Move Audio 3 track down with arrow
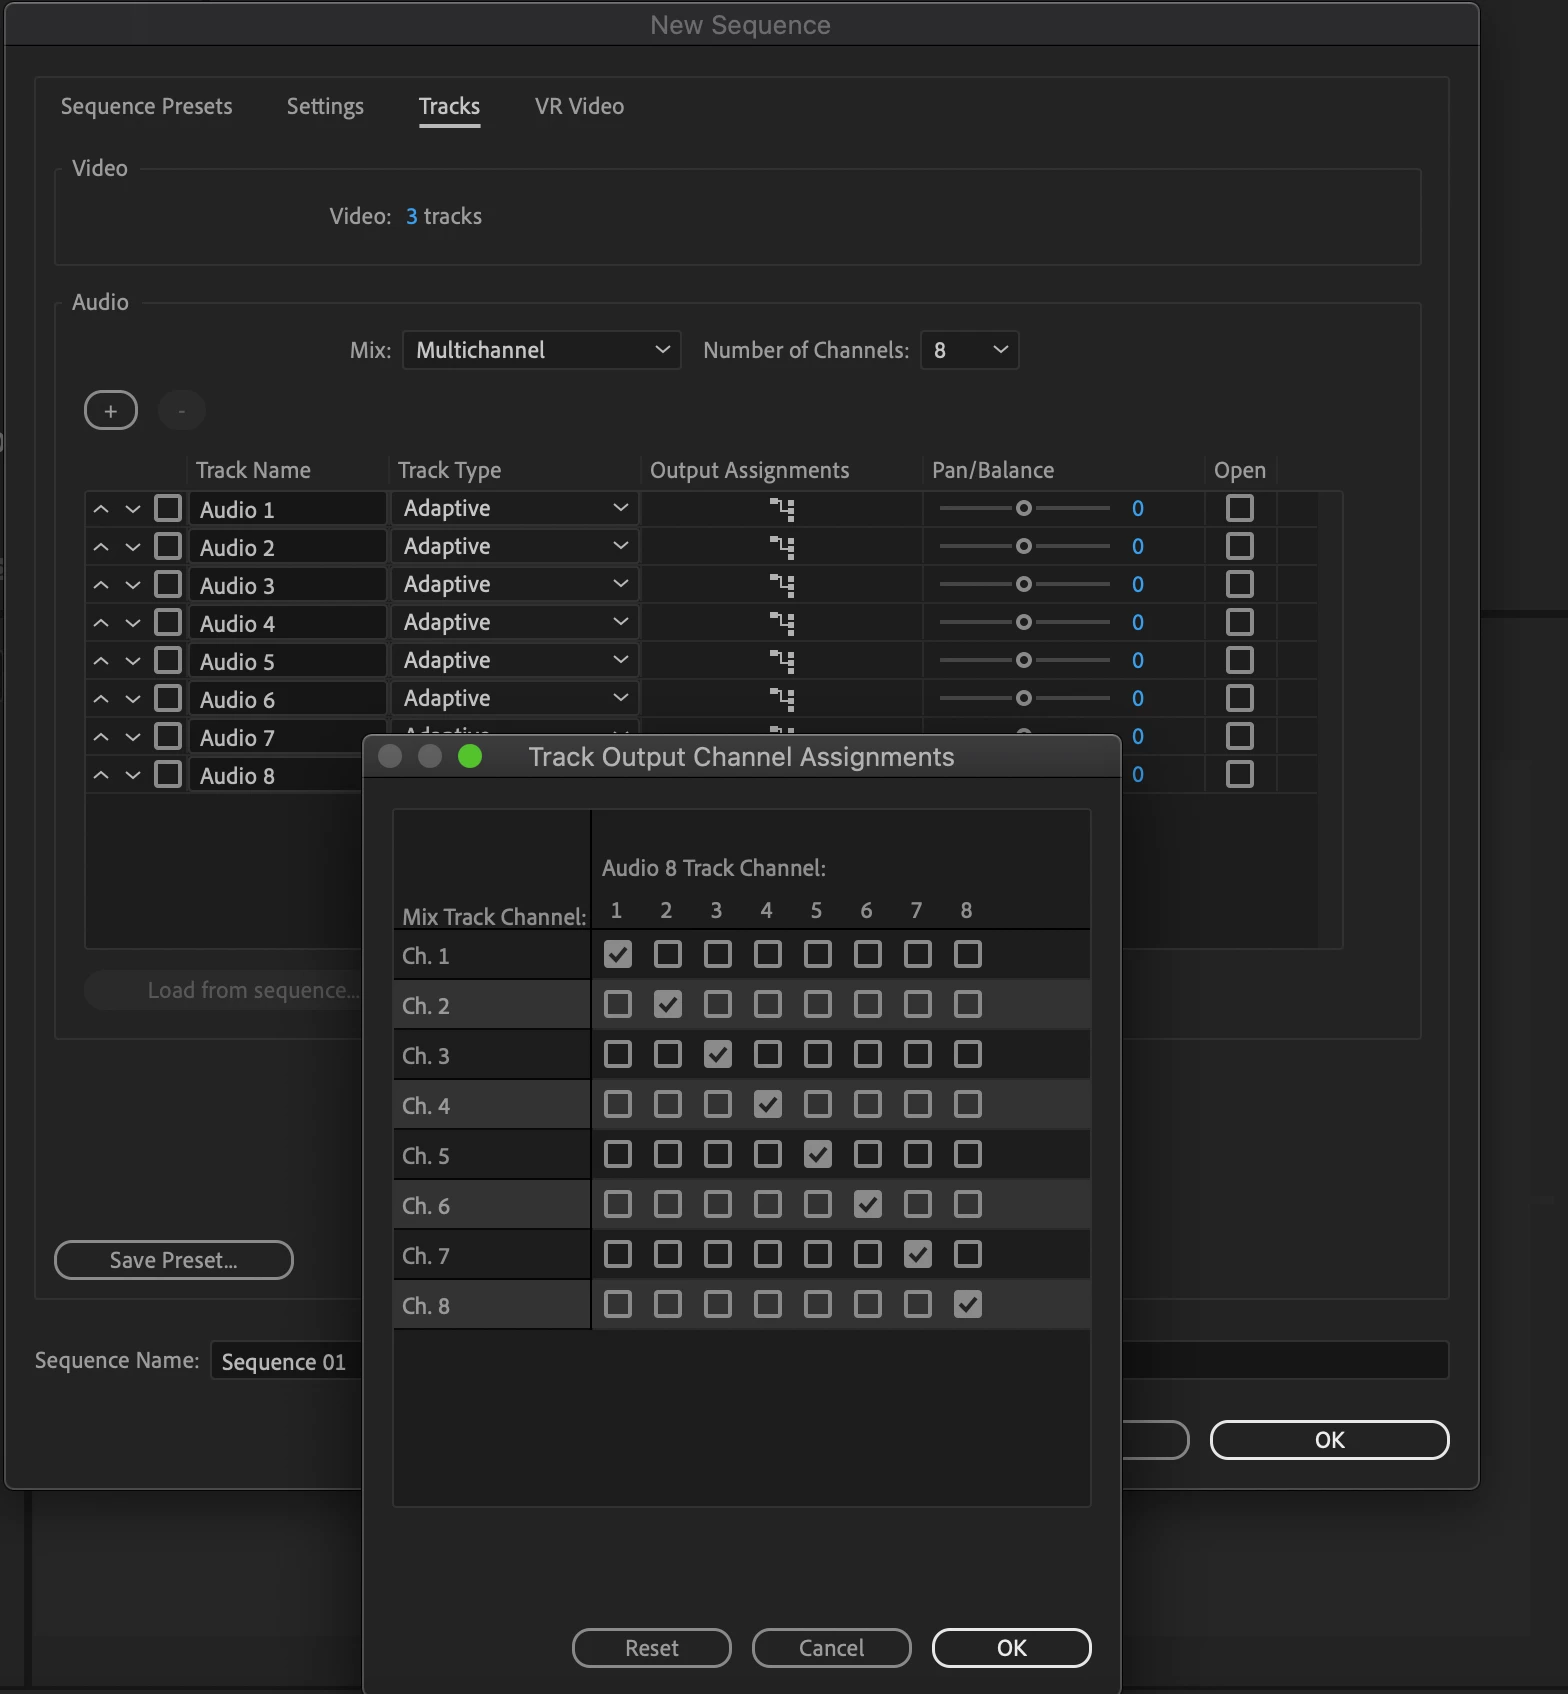1568x1694 pixels. coord(133,585)
